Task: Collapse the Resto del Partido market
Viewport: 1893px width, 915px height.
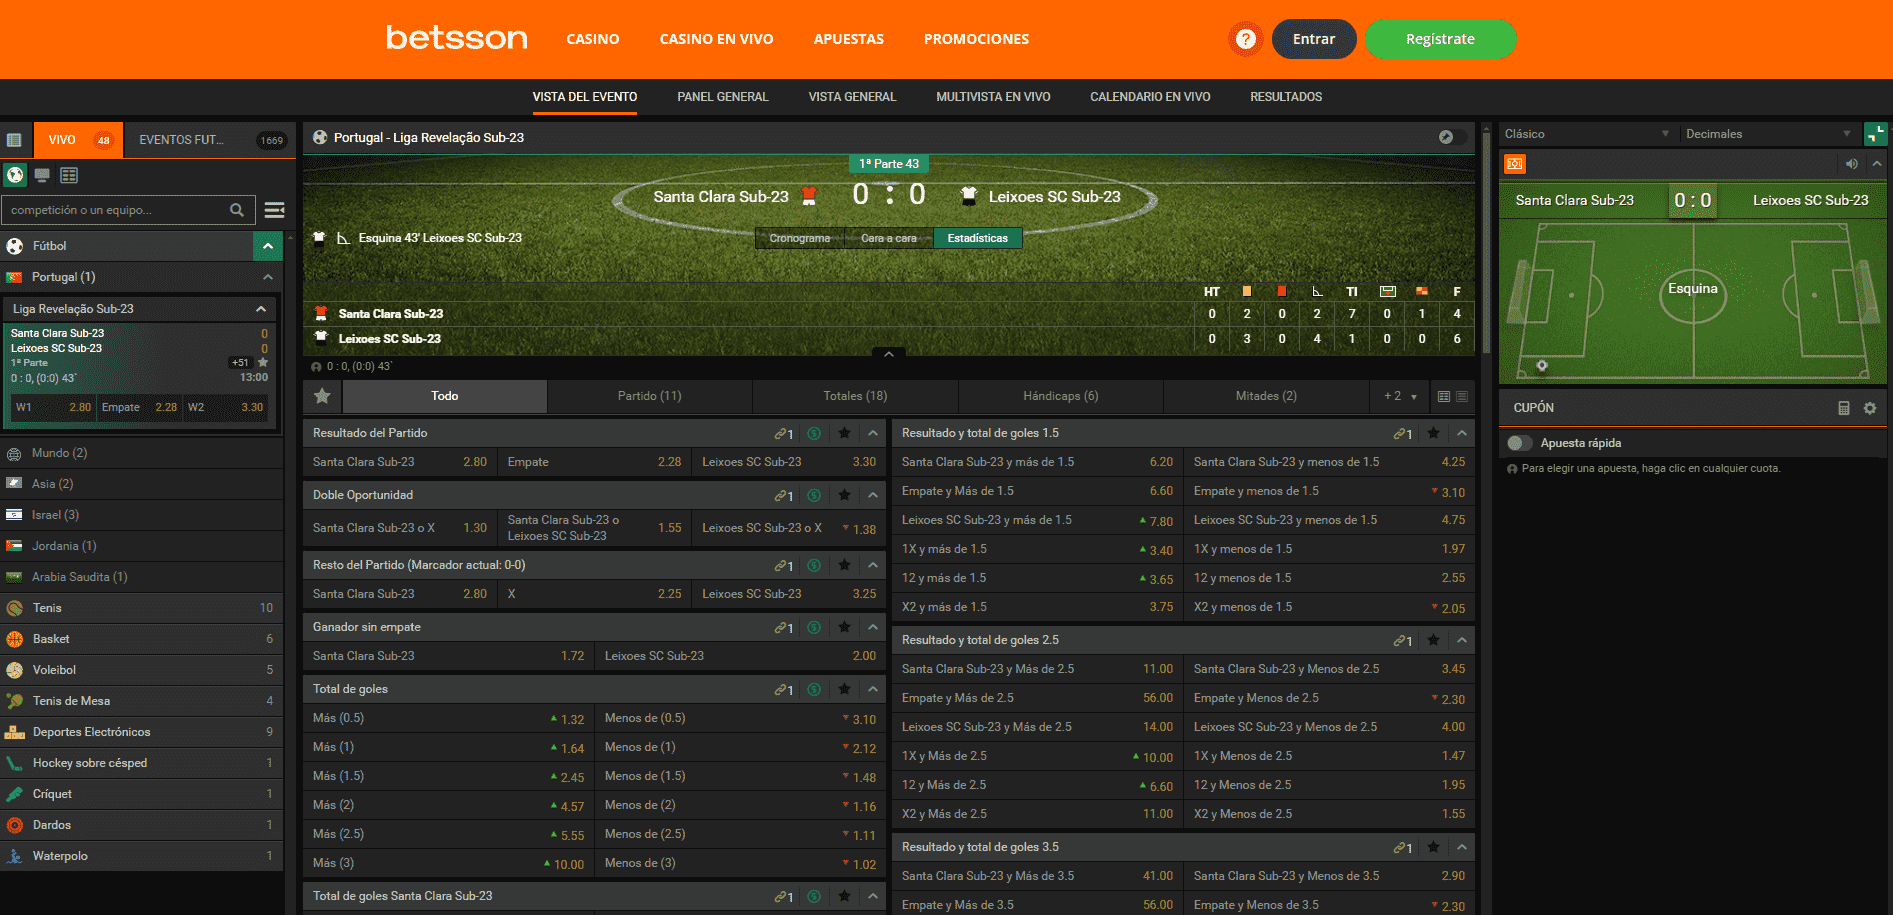Action: pyautogui.click(x=873, y=565)
